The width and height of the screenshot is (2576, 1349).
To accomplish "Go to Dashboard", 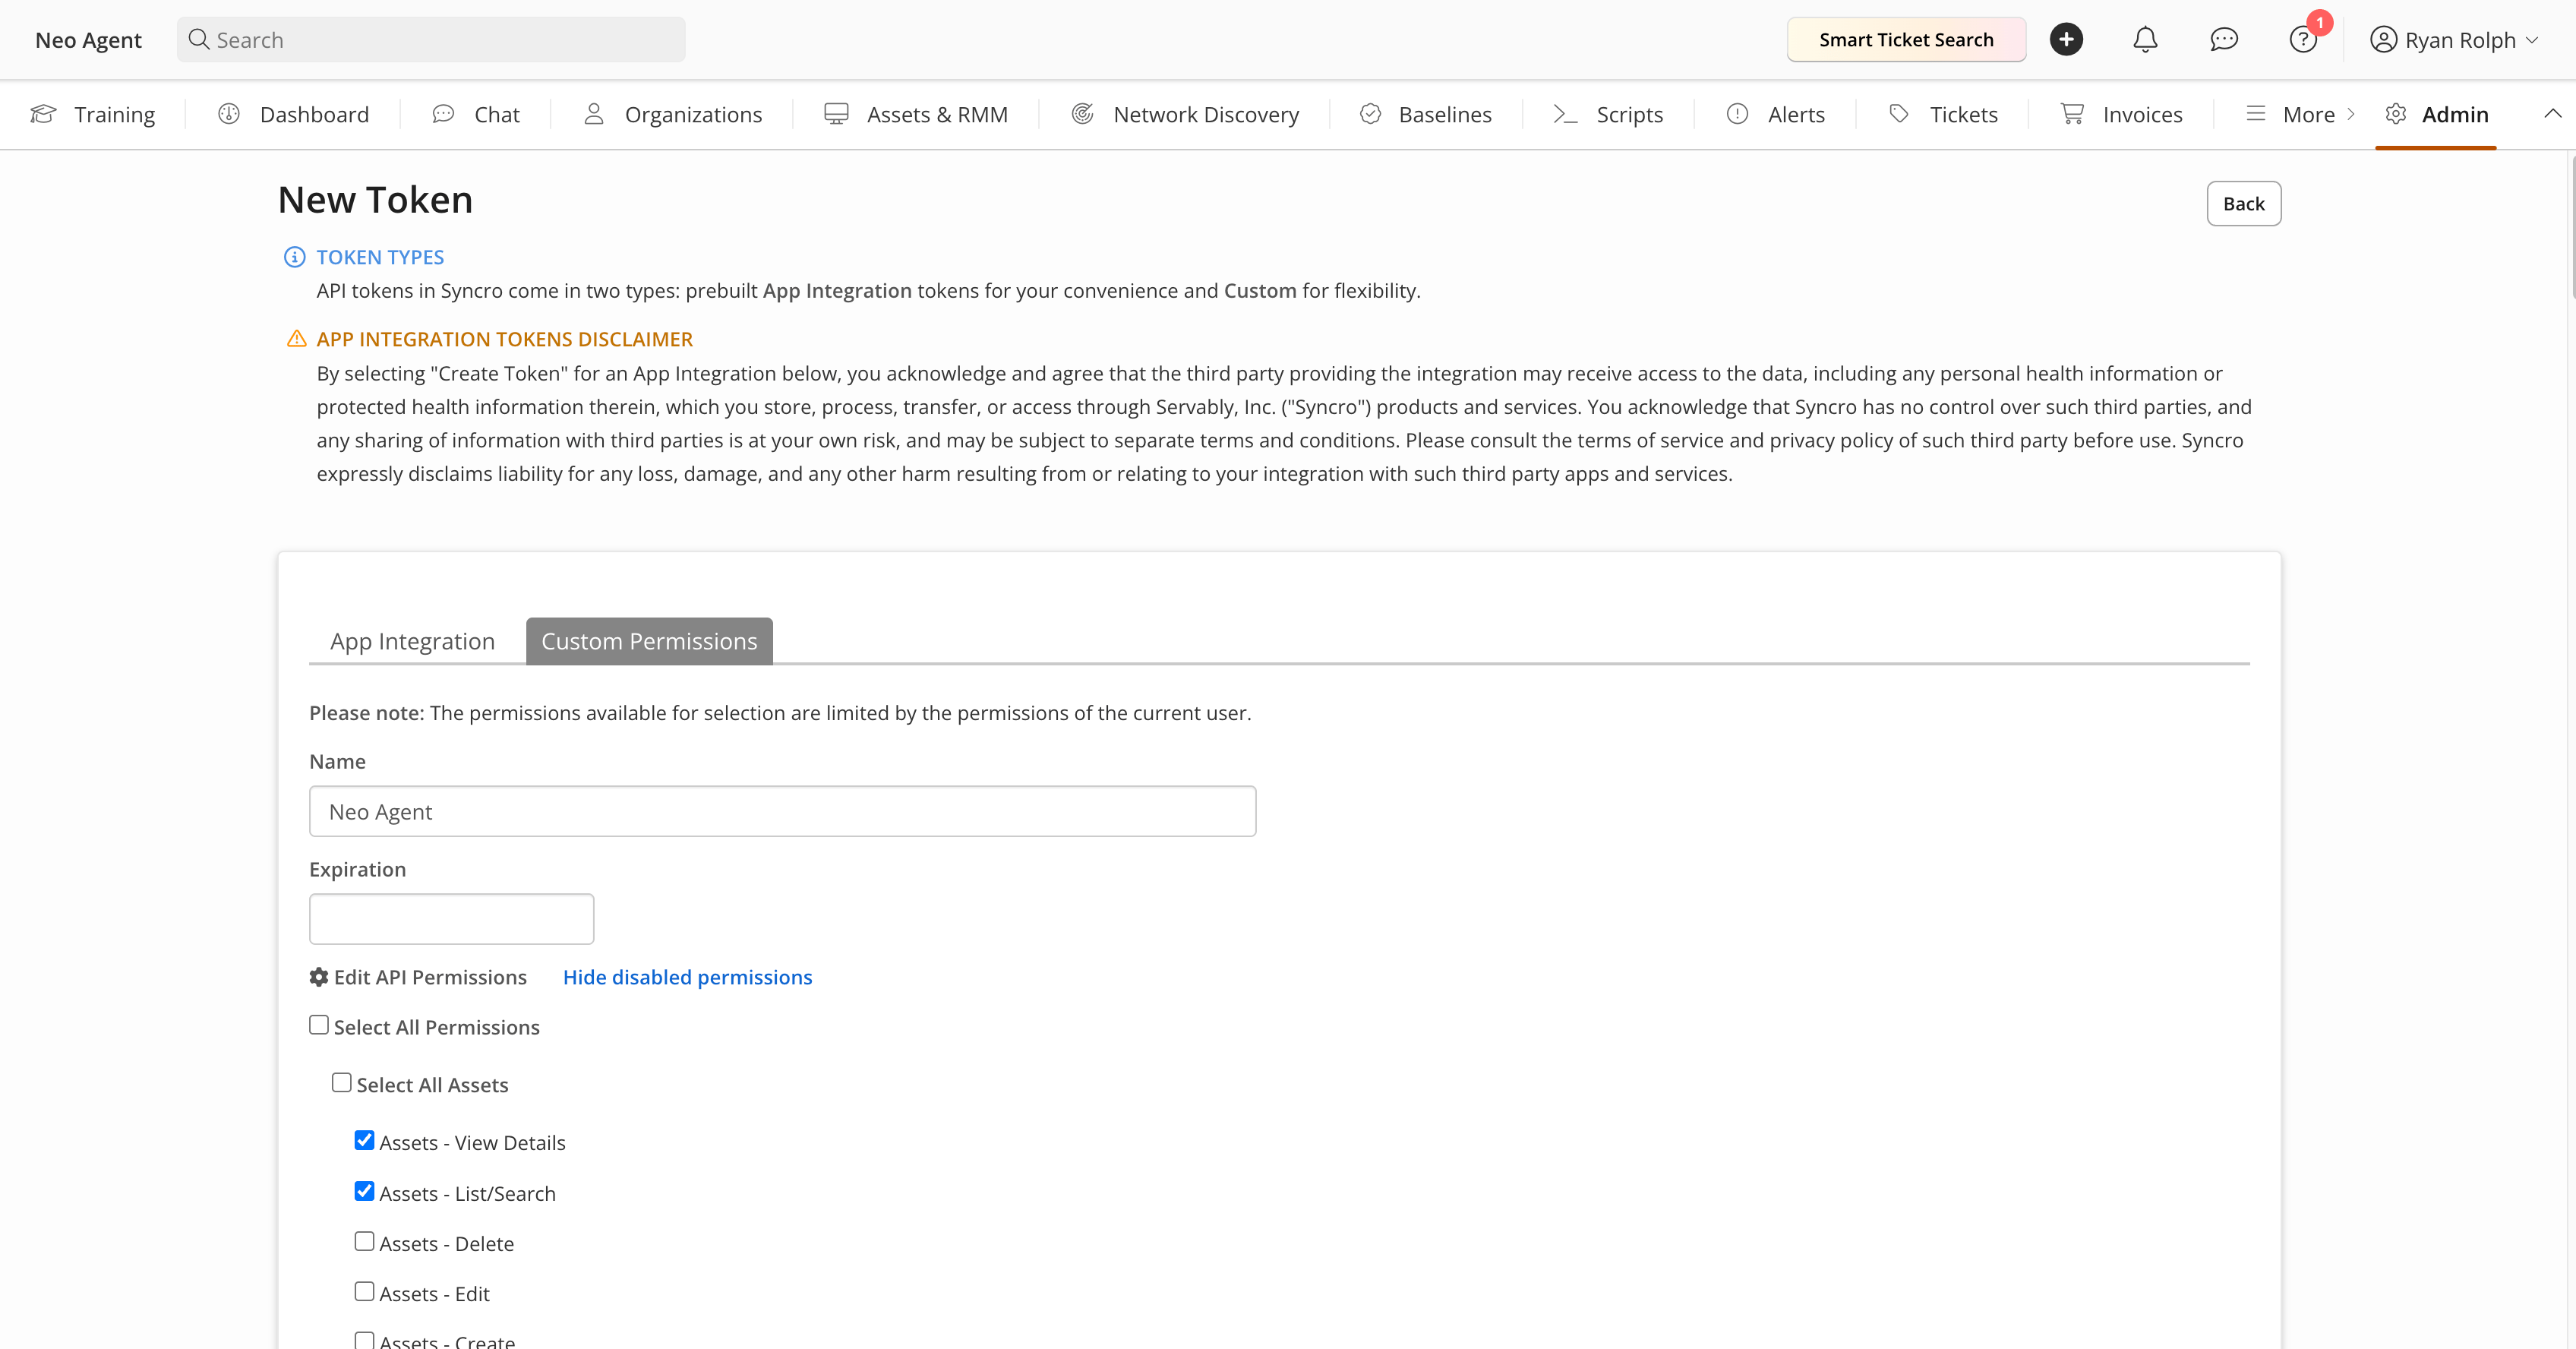I will (x=293, y=114).
